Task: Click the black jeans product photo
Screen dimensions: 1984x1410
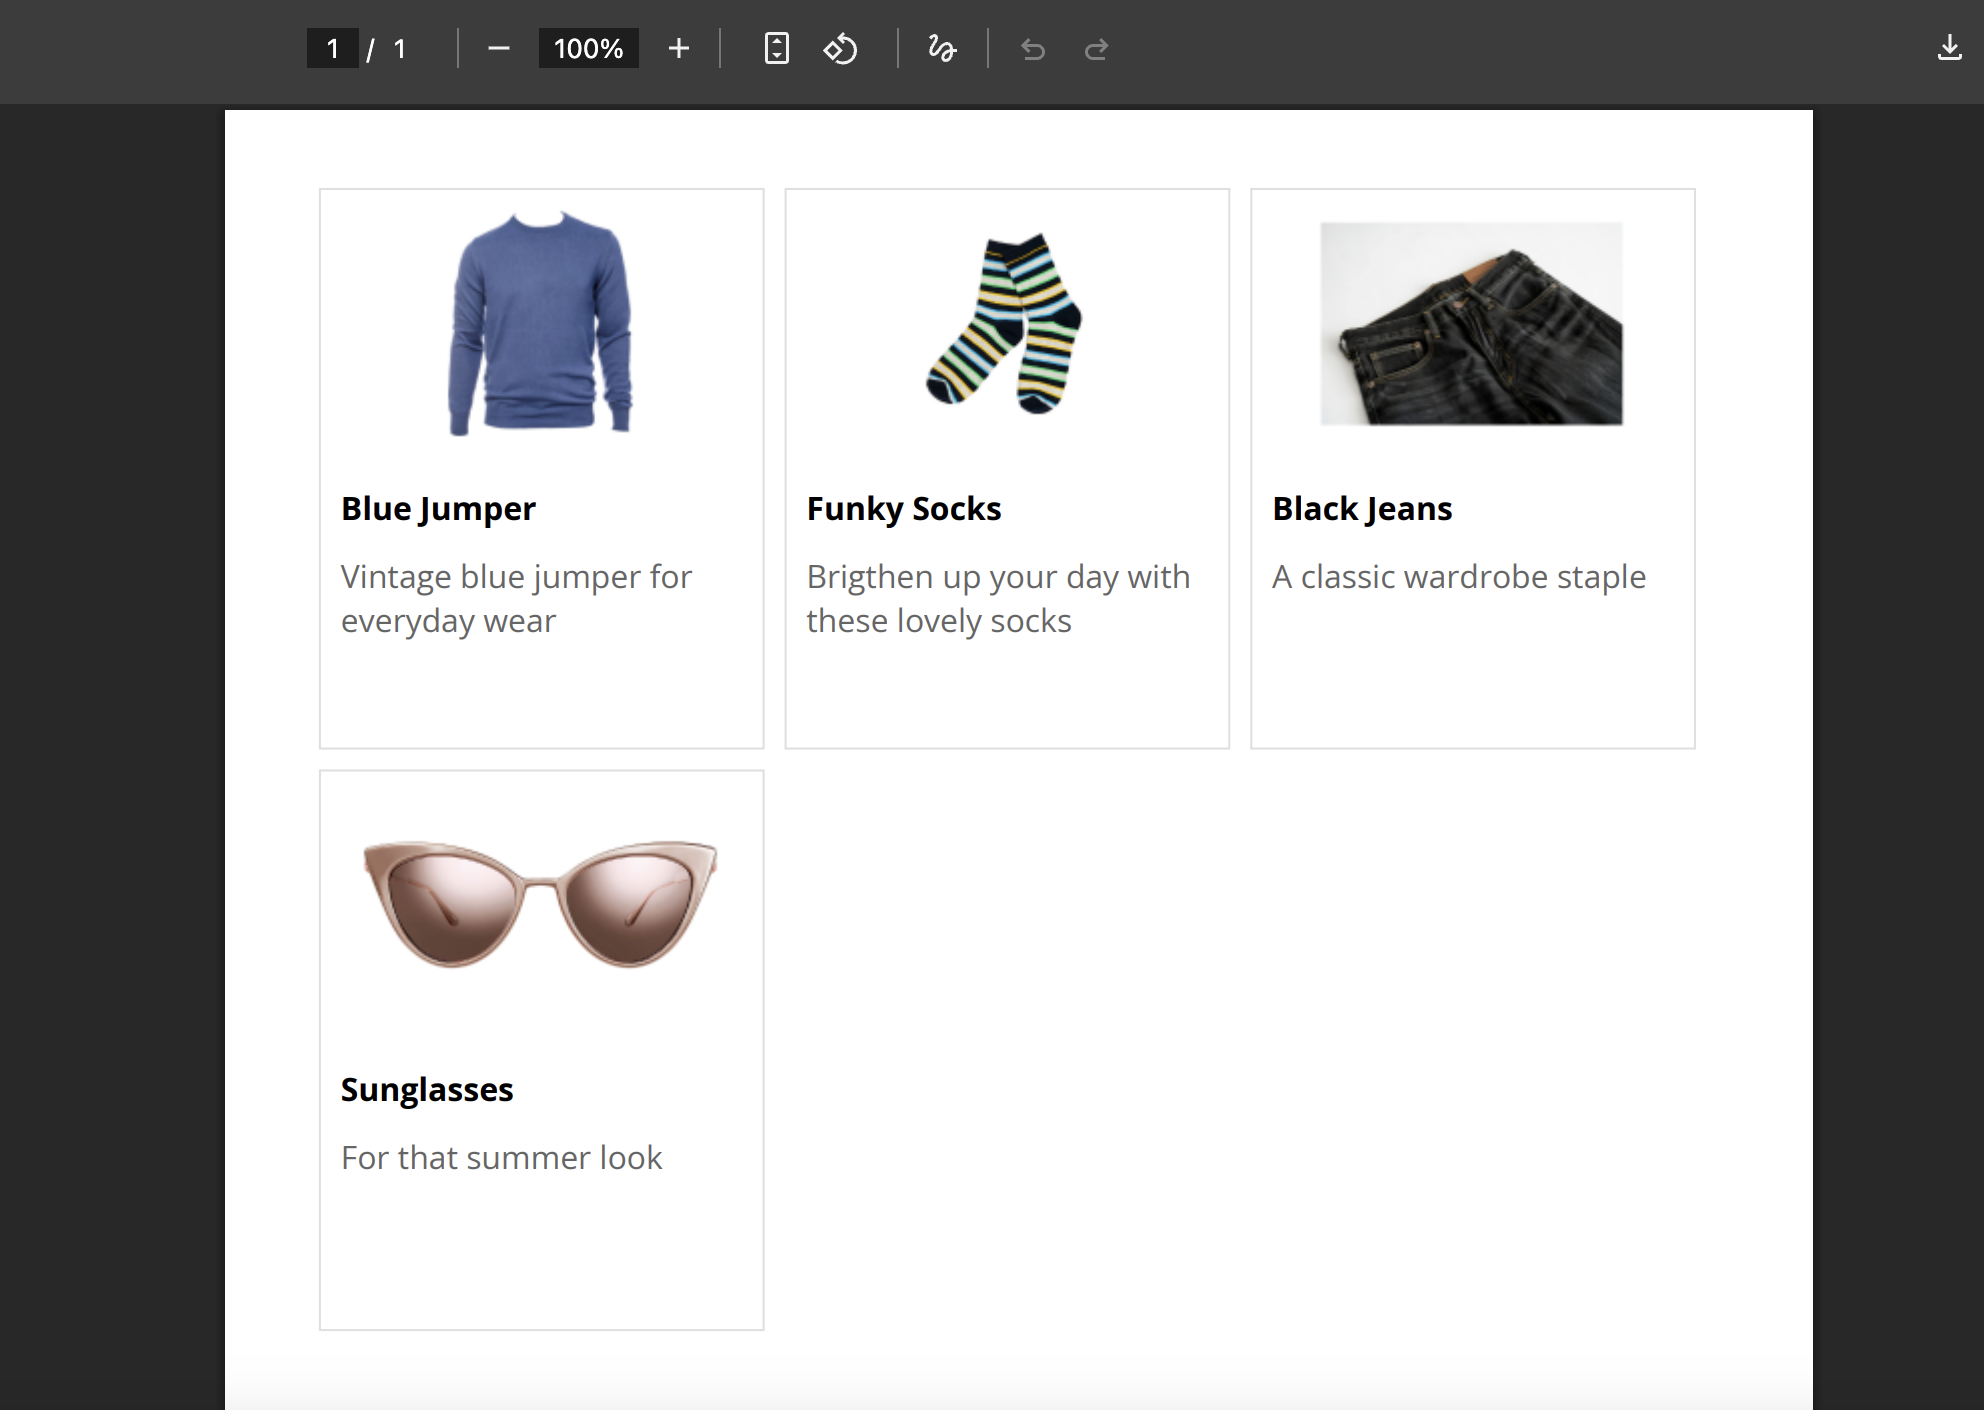Action: pos(1471,324)
